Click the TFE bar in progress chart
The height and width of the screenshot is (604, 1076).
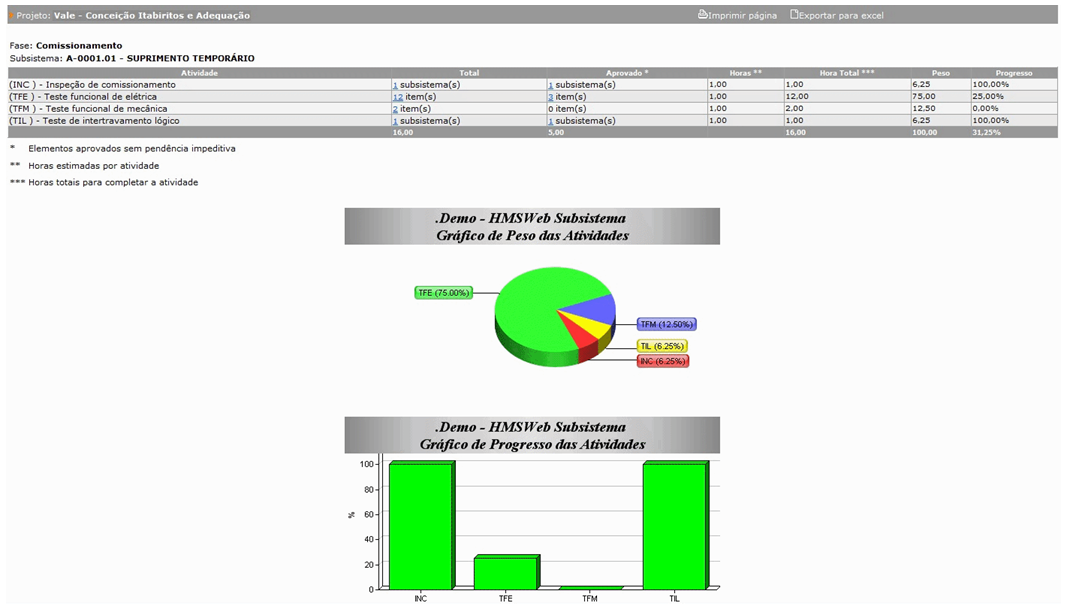tap(504, 573)
